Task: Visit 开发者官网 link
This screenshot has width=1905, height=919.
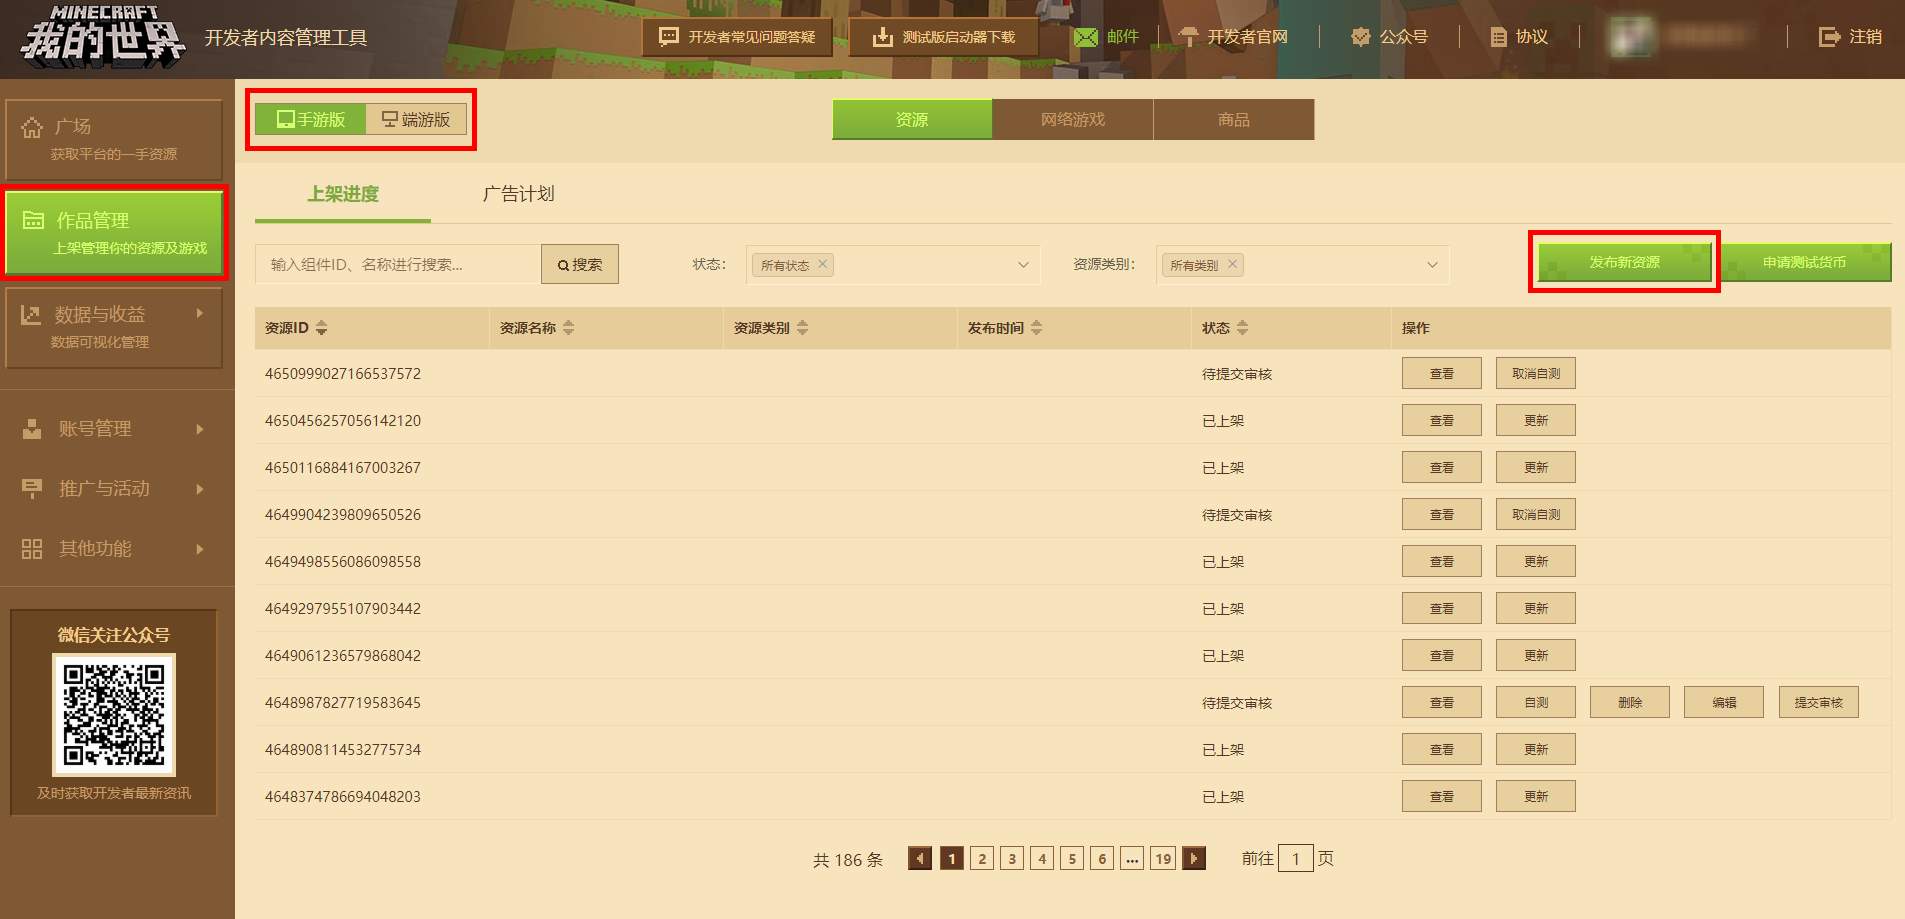Action: click(x=1233, y=37)
